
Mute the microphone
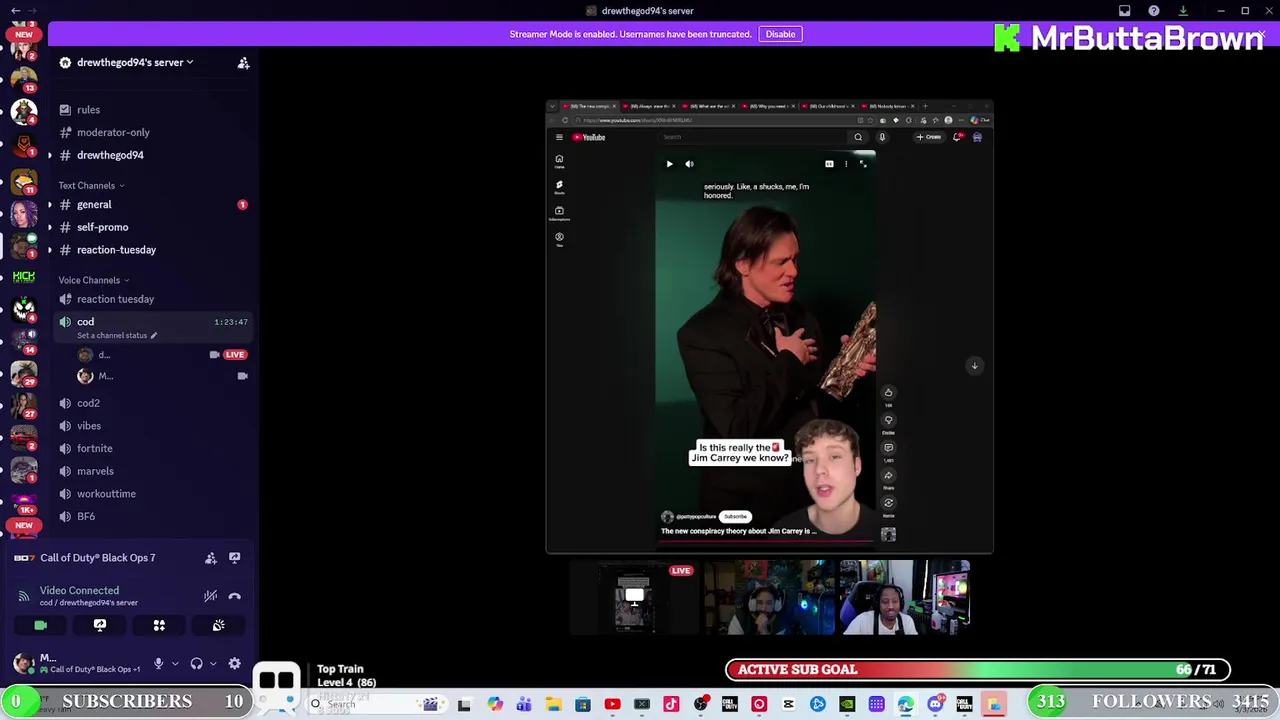coord(158,663)
